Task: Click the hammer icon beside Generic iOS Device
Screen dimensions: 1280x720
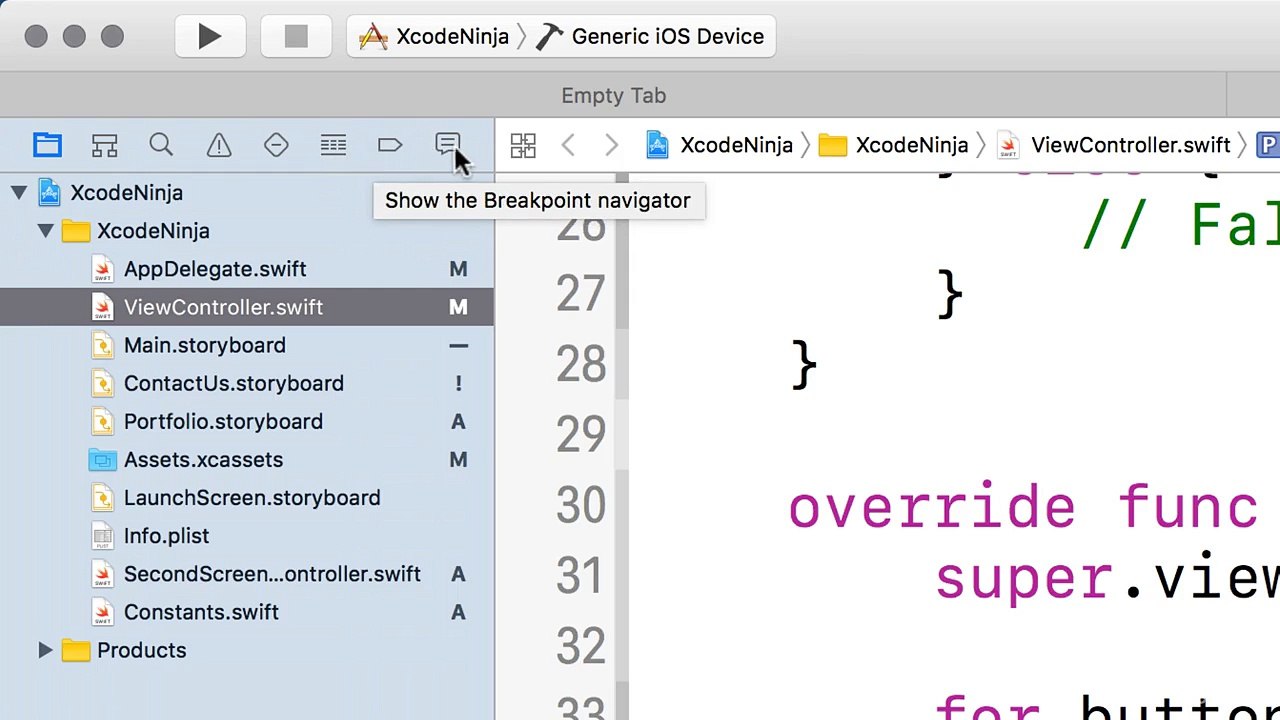Action: [x=550, y=37]
